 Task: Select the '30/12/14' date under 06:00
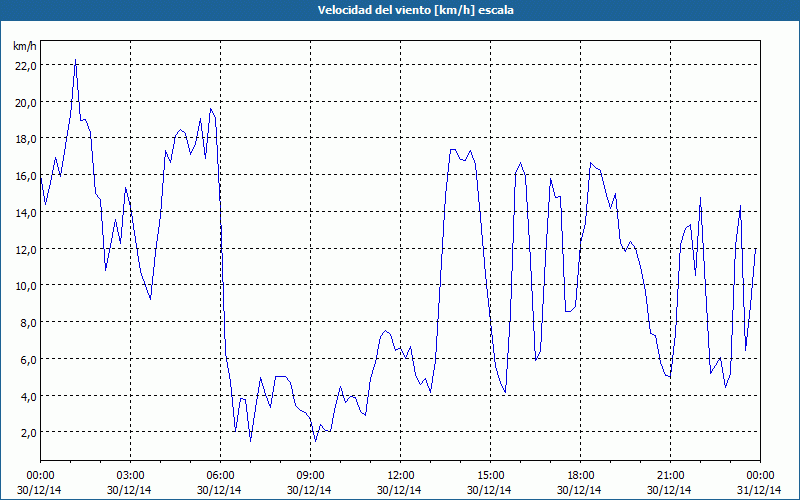tap(219, 490)
